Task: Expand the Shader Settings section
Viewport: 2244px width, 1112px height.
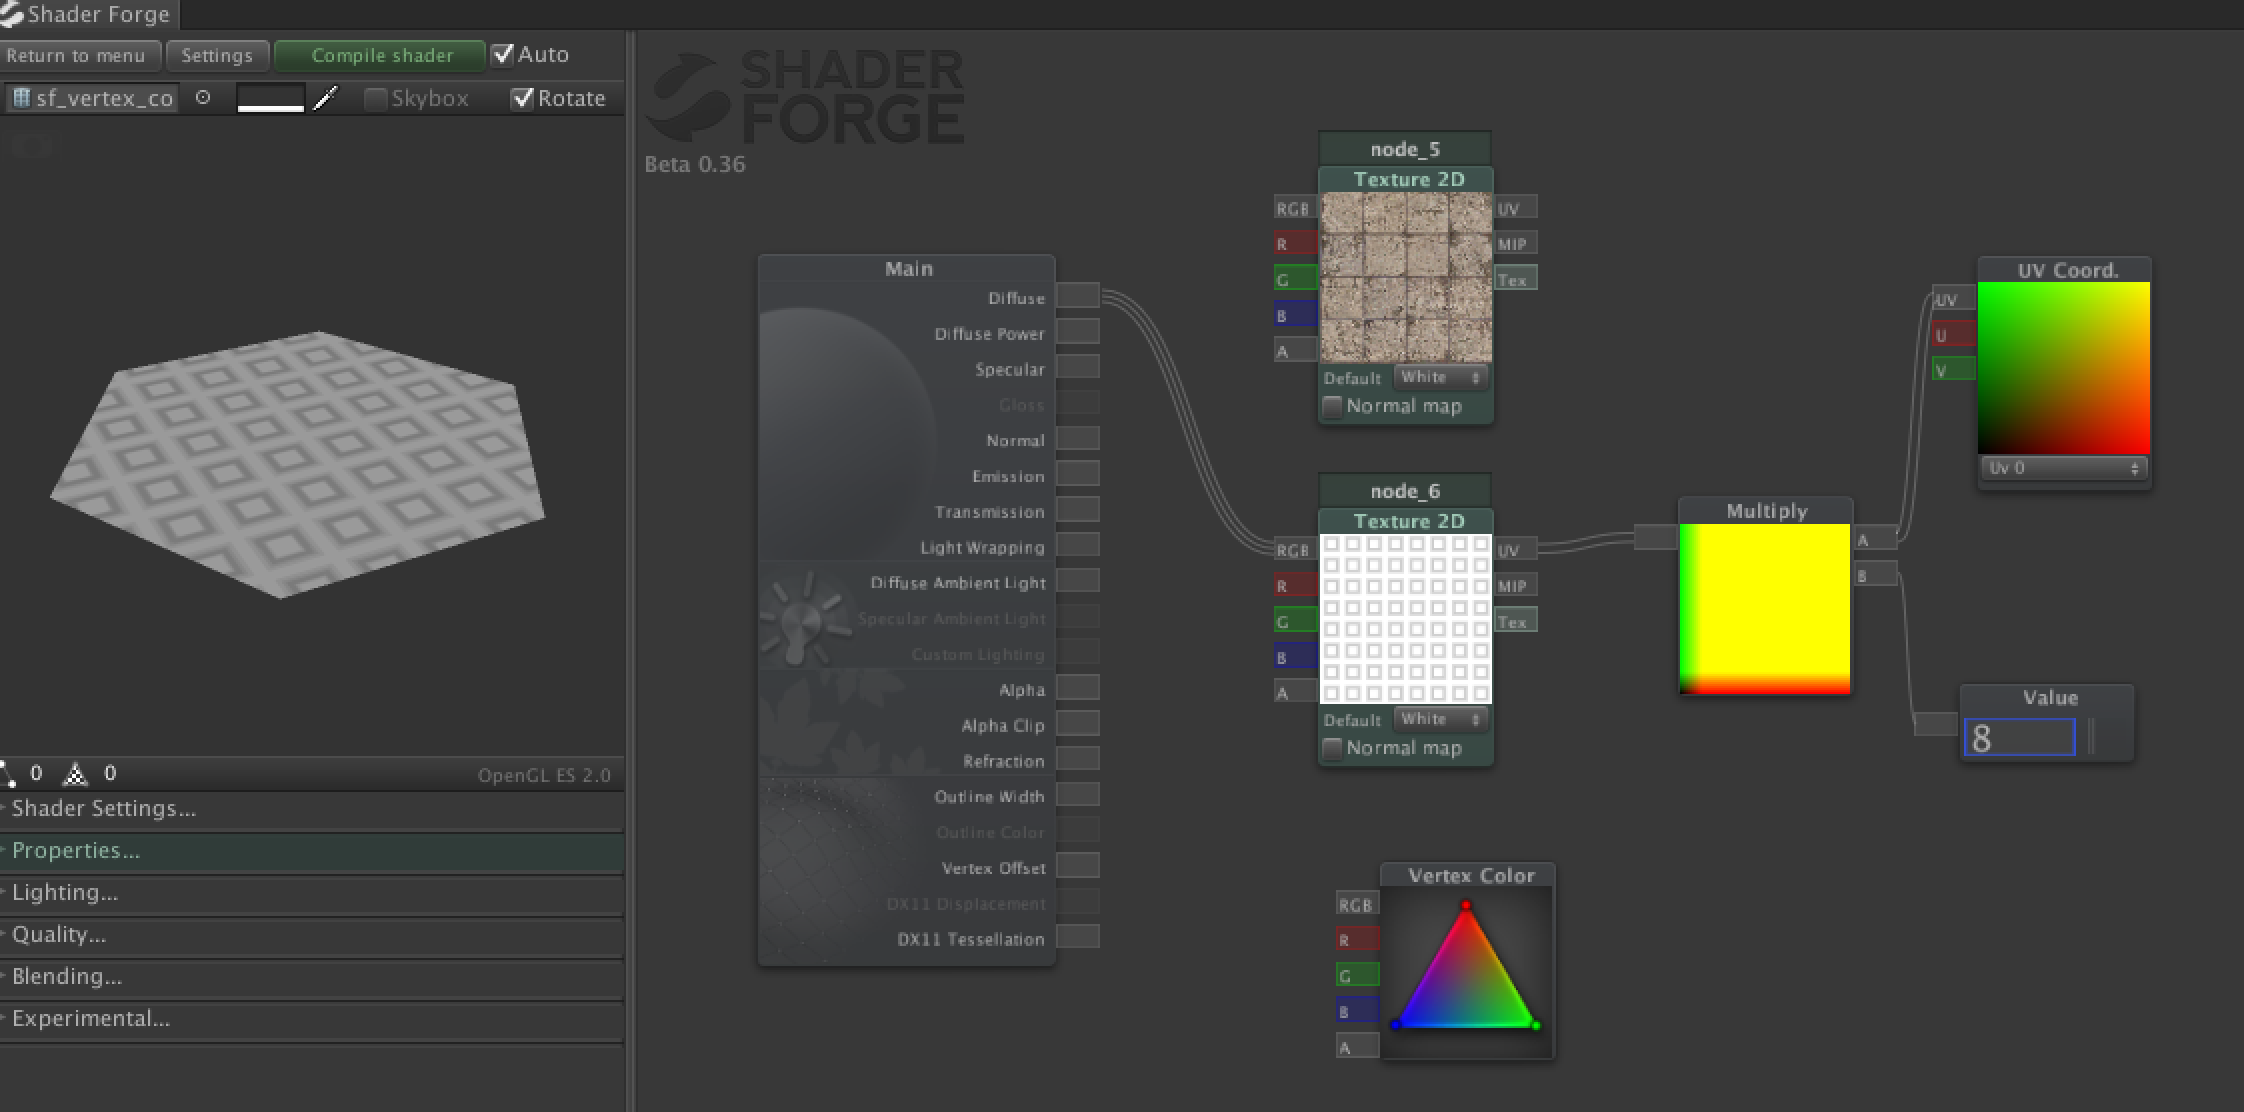Action: 312,808
